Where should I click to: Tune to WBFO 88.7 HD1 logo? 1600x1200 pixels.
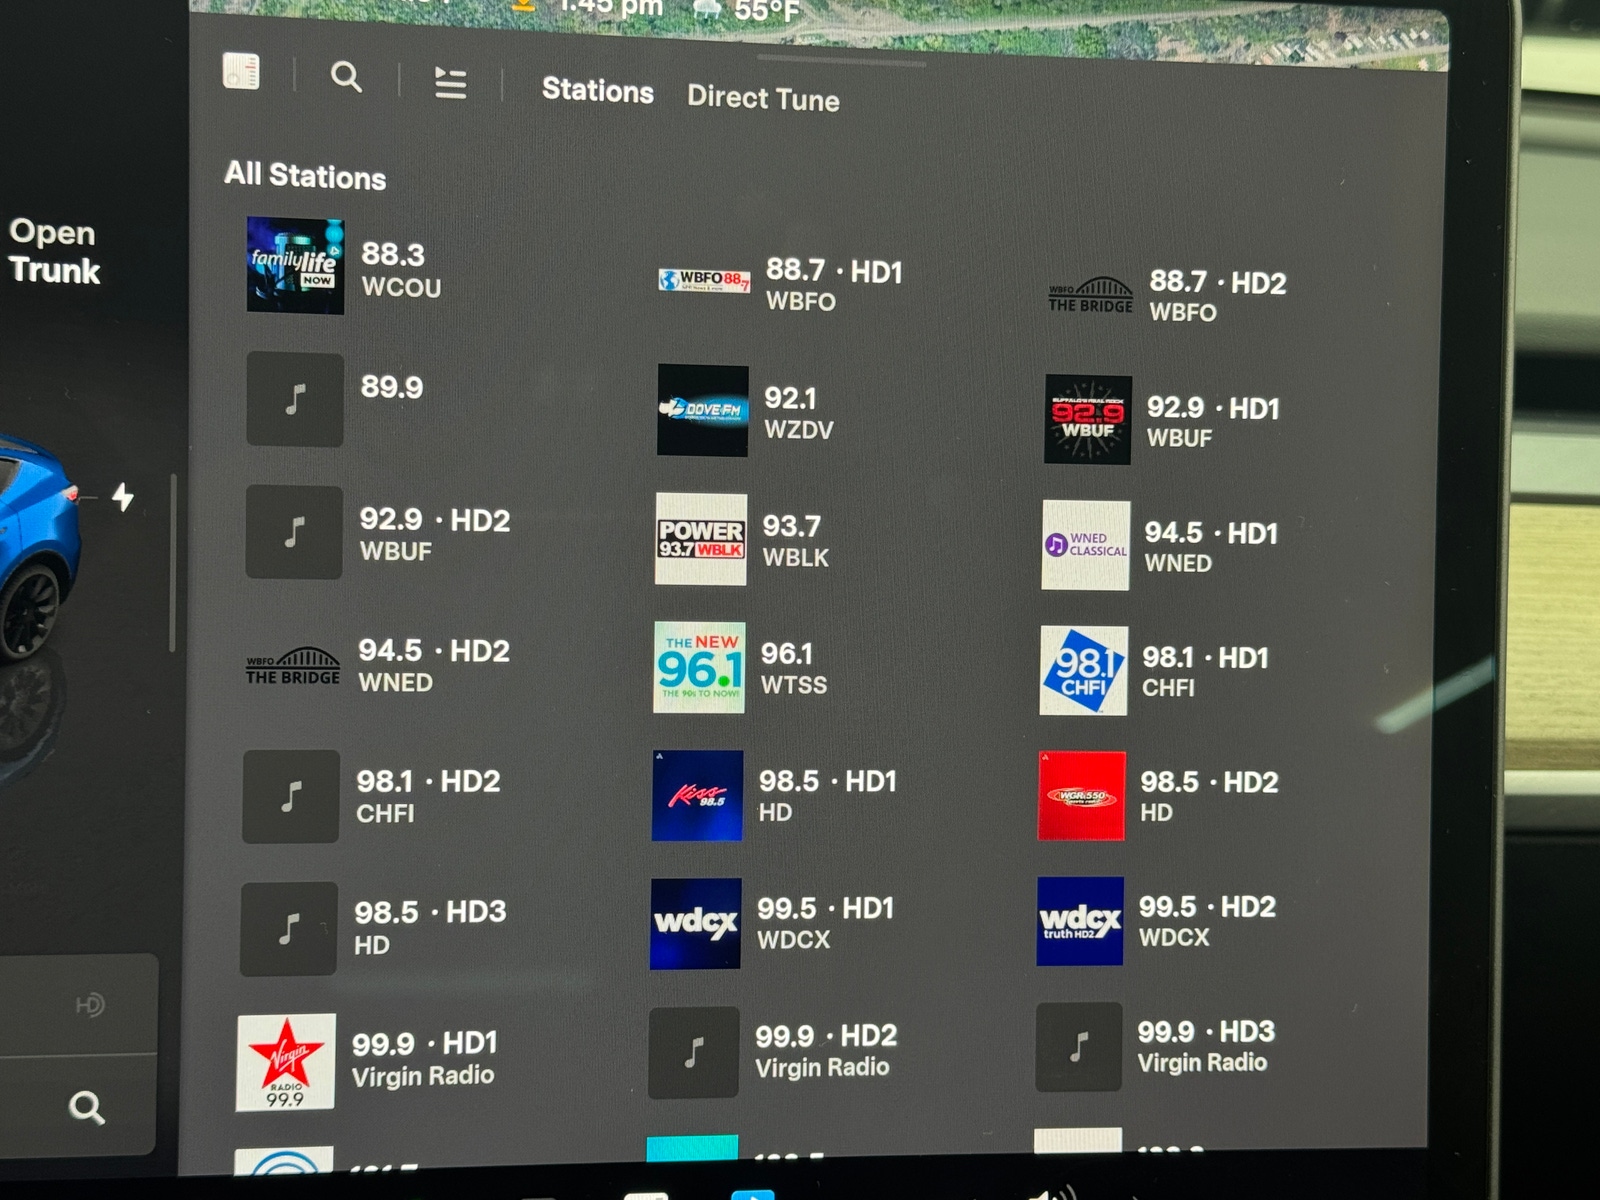704,281
